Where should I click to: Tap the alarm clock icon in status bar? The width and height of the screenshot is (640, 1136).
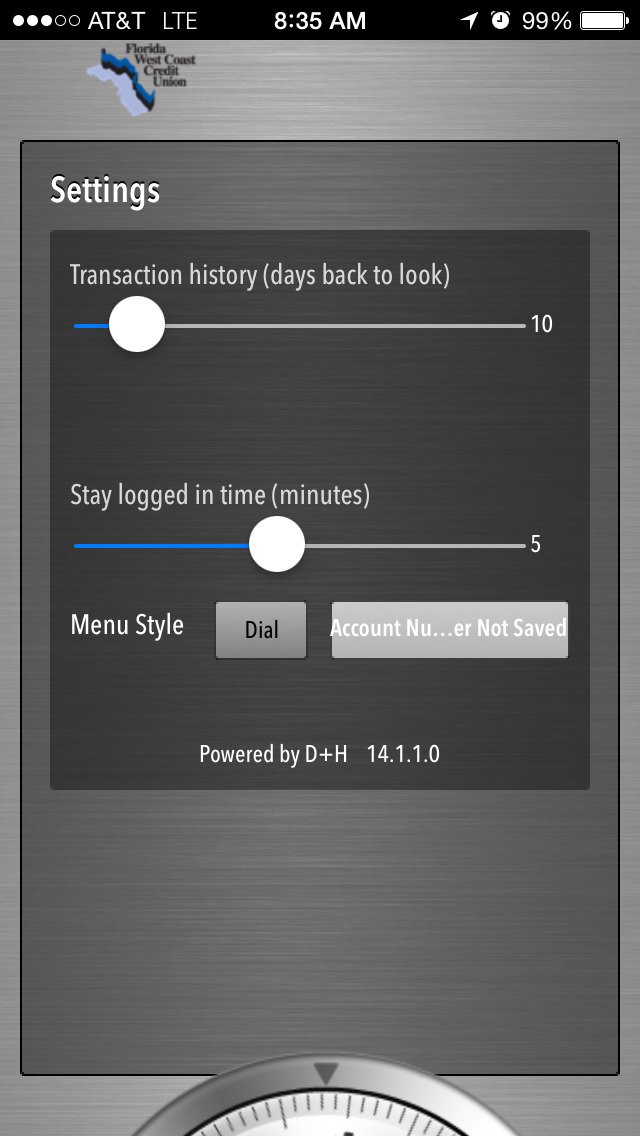coord(500,20)
